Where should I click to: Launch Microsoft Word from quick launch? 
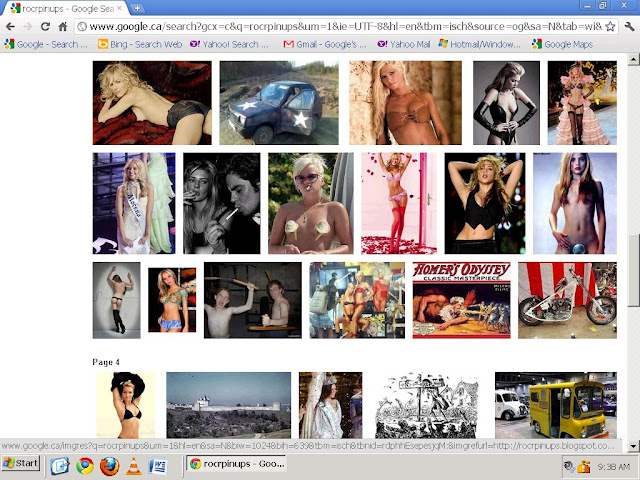pos(158,466)
